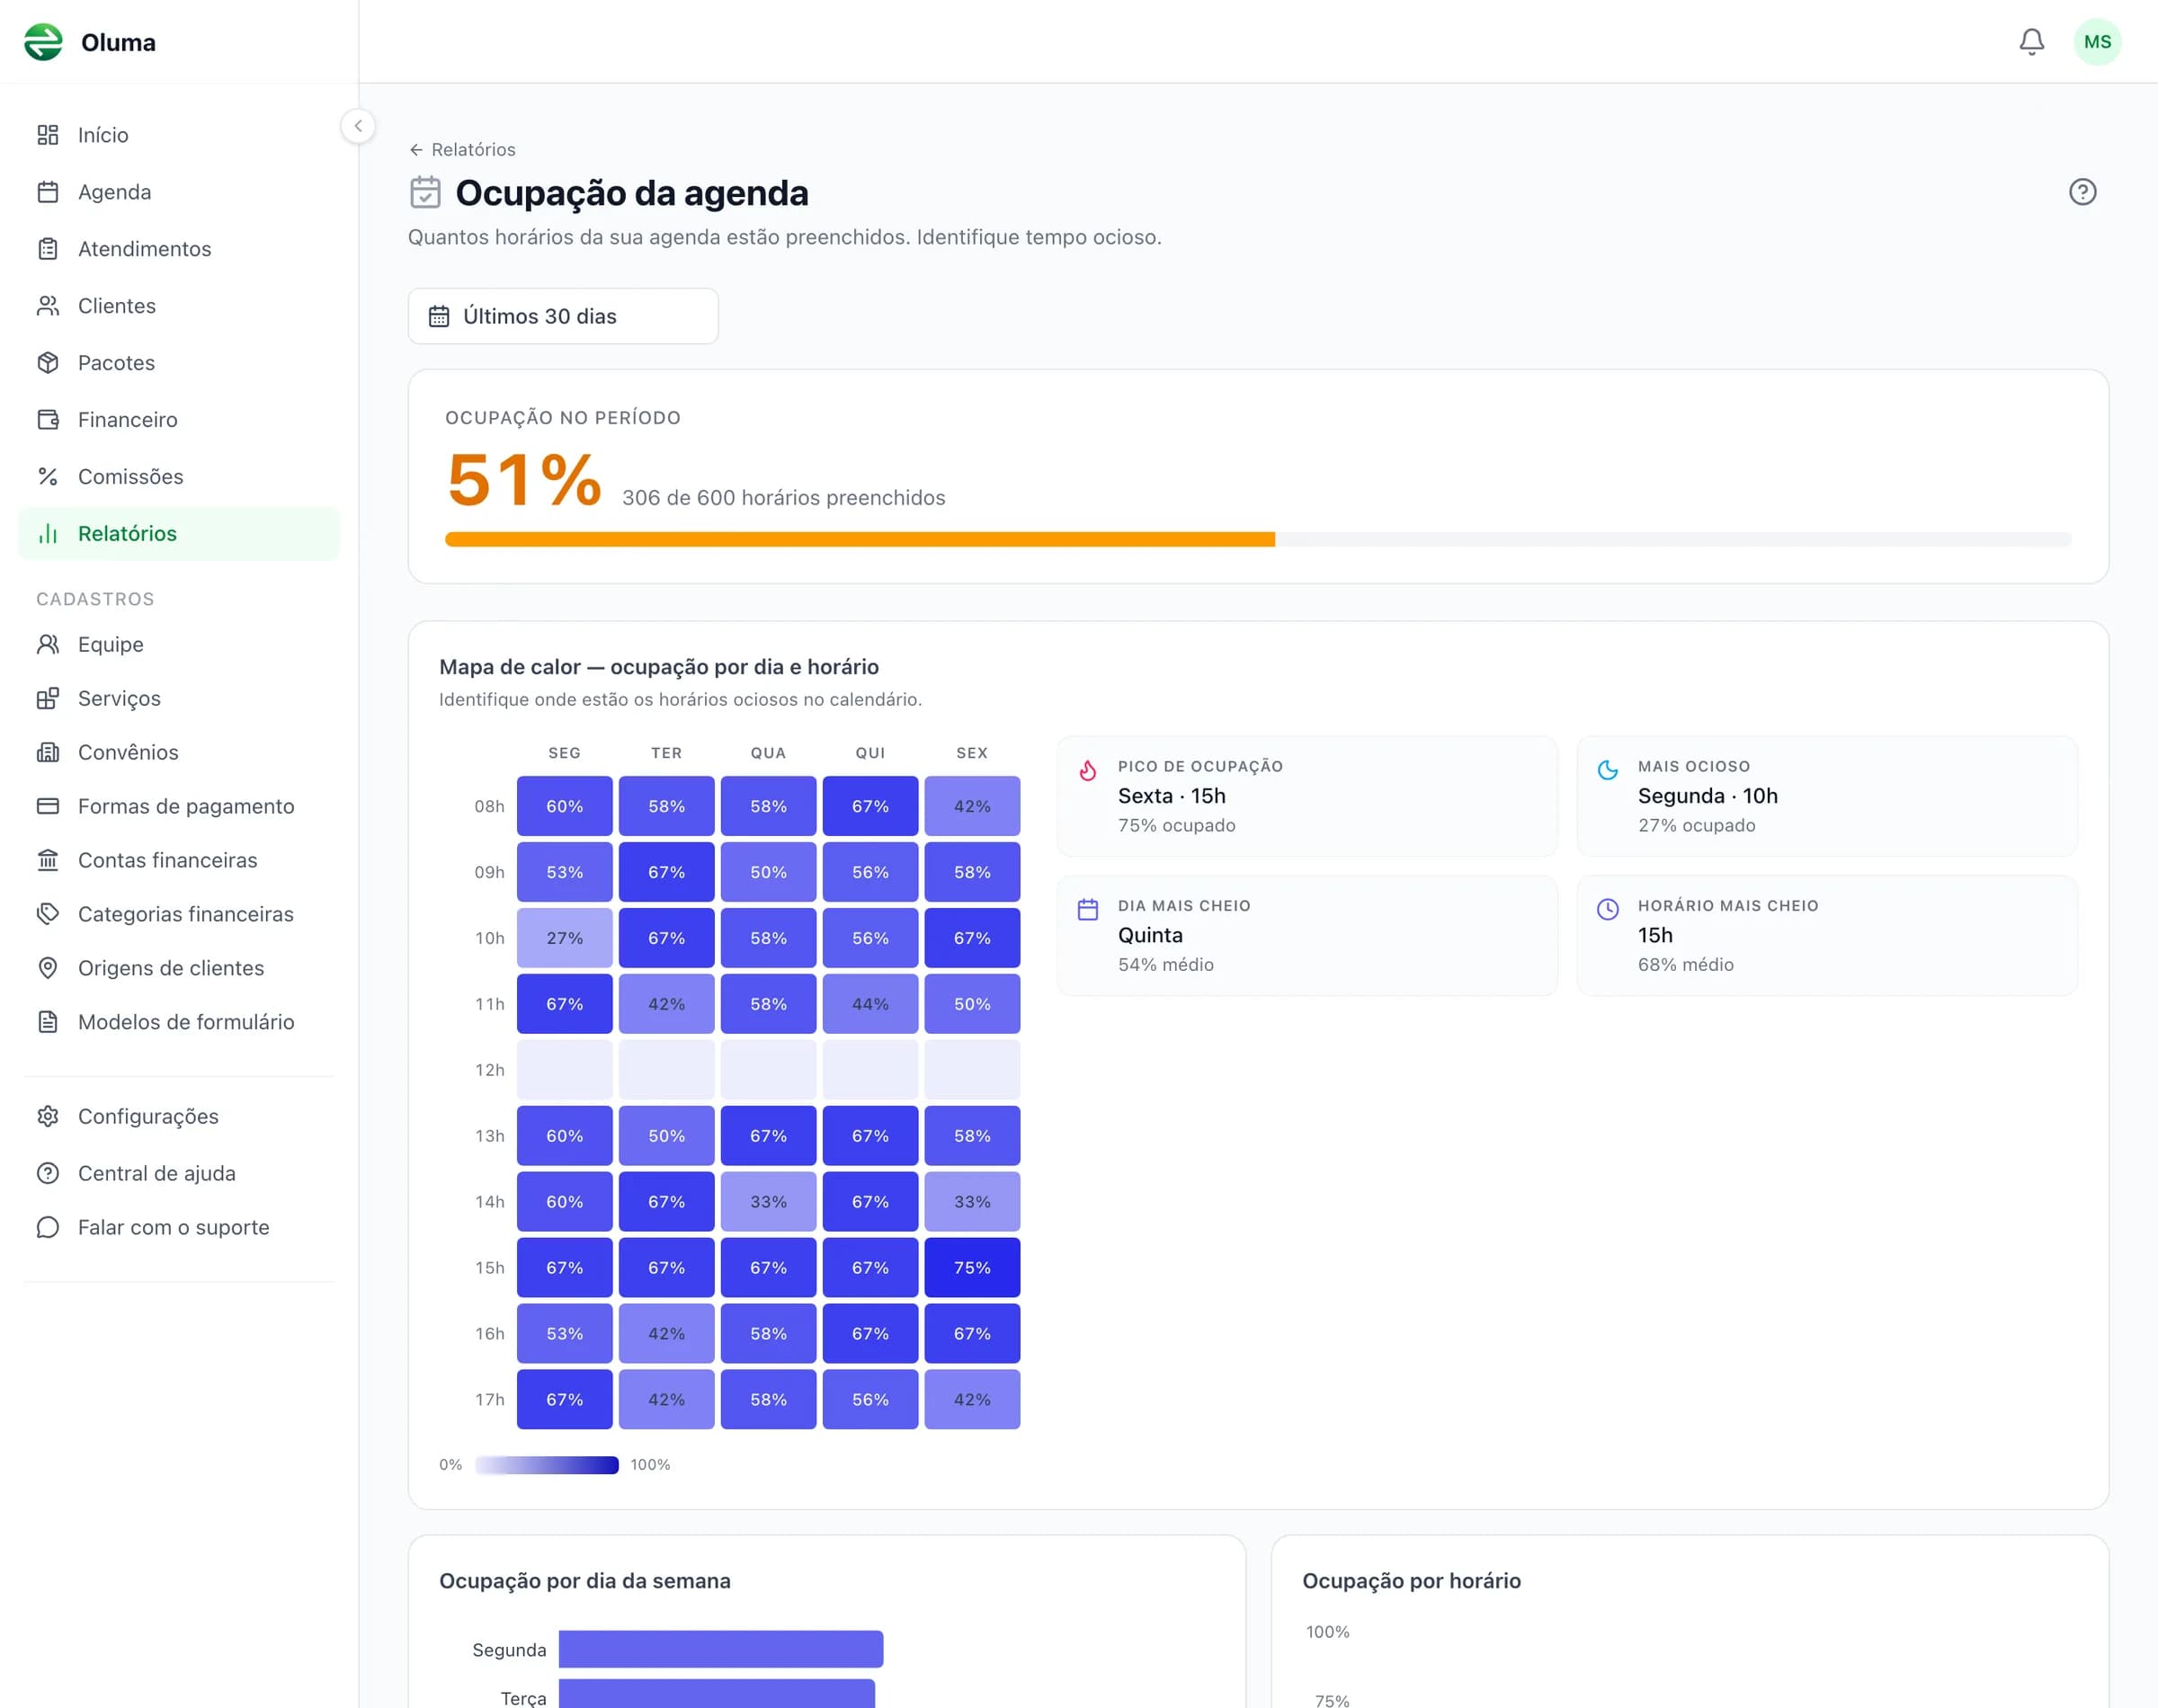Open the MS user avatar menu
Image resolution: width=2158 pixels, height=1708 pixels.
[2097, 42]
